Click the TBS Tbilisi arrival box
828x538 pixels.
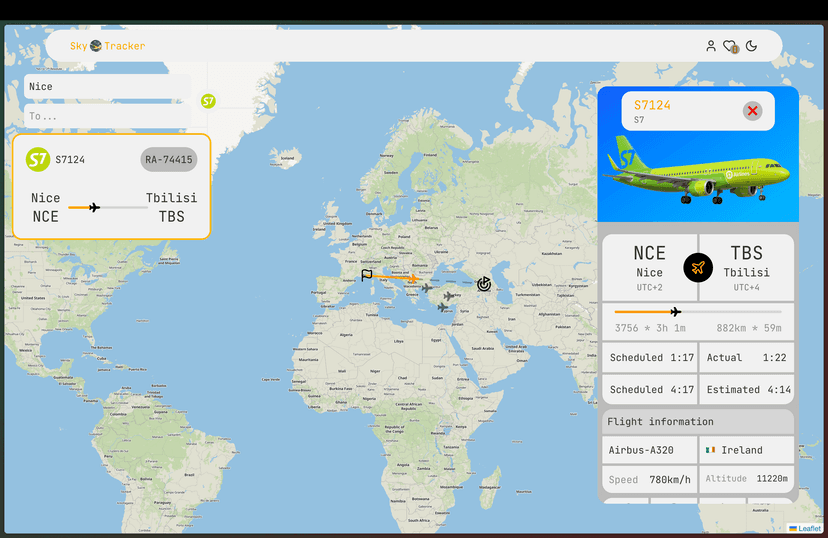point(747,268)
